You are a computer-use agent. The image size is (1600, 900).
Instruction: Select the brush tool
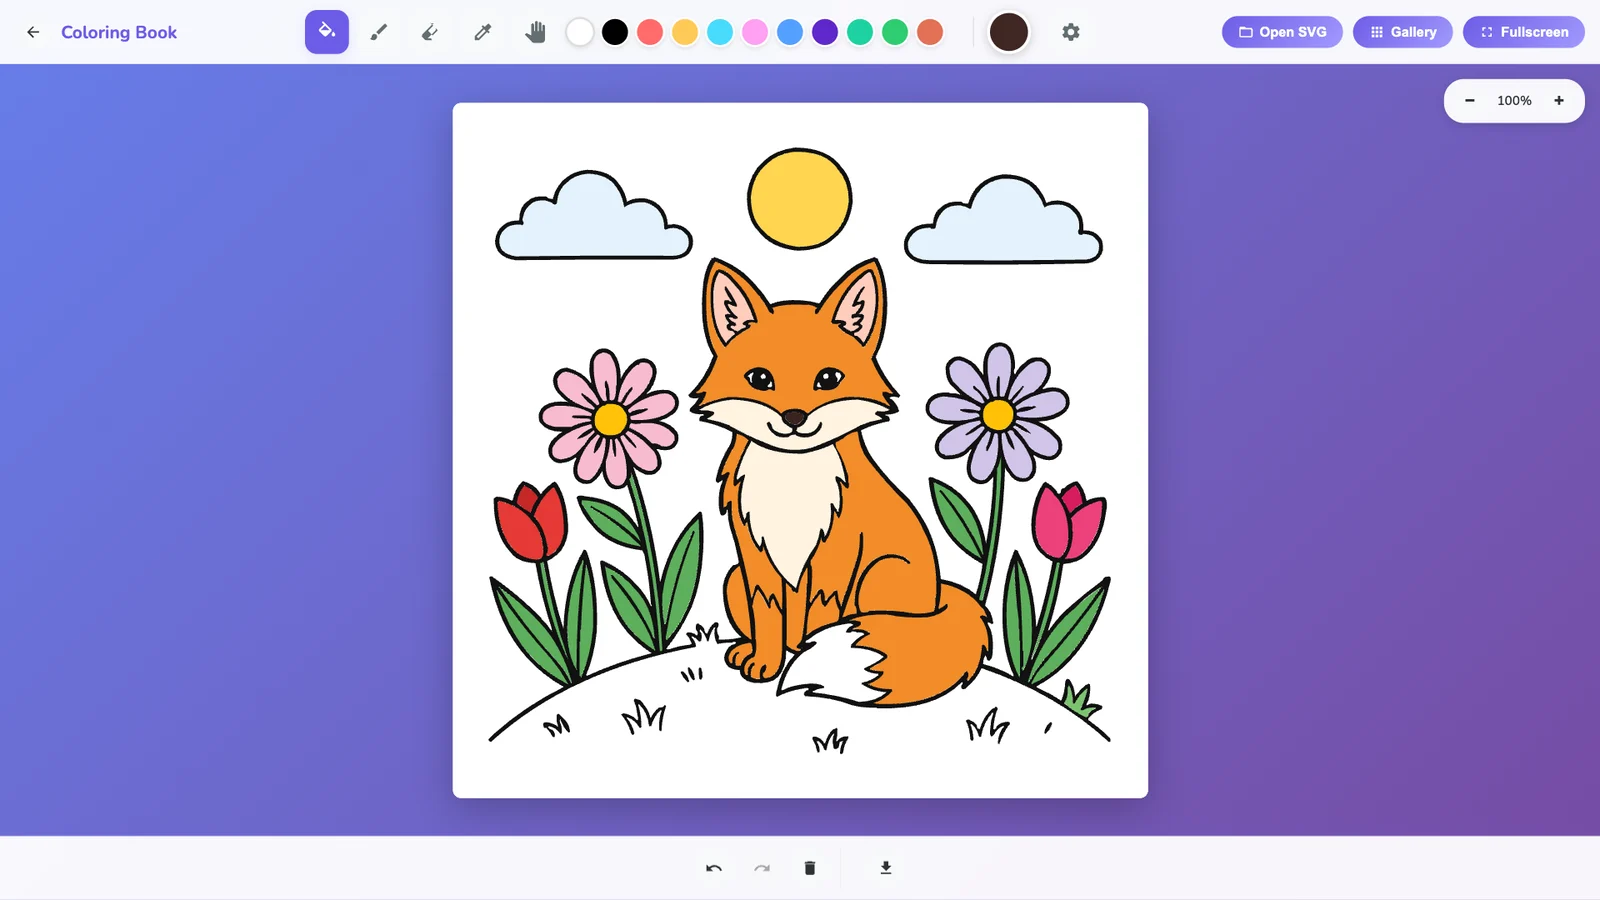coord(379,32)
